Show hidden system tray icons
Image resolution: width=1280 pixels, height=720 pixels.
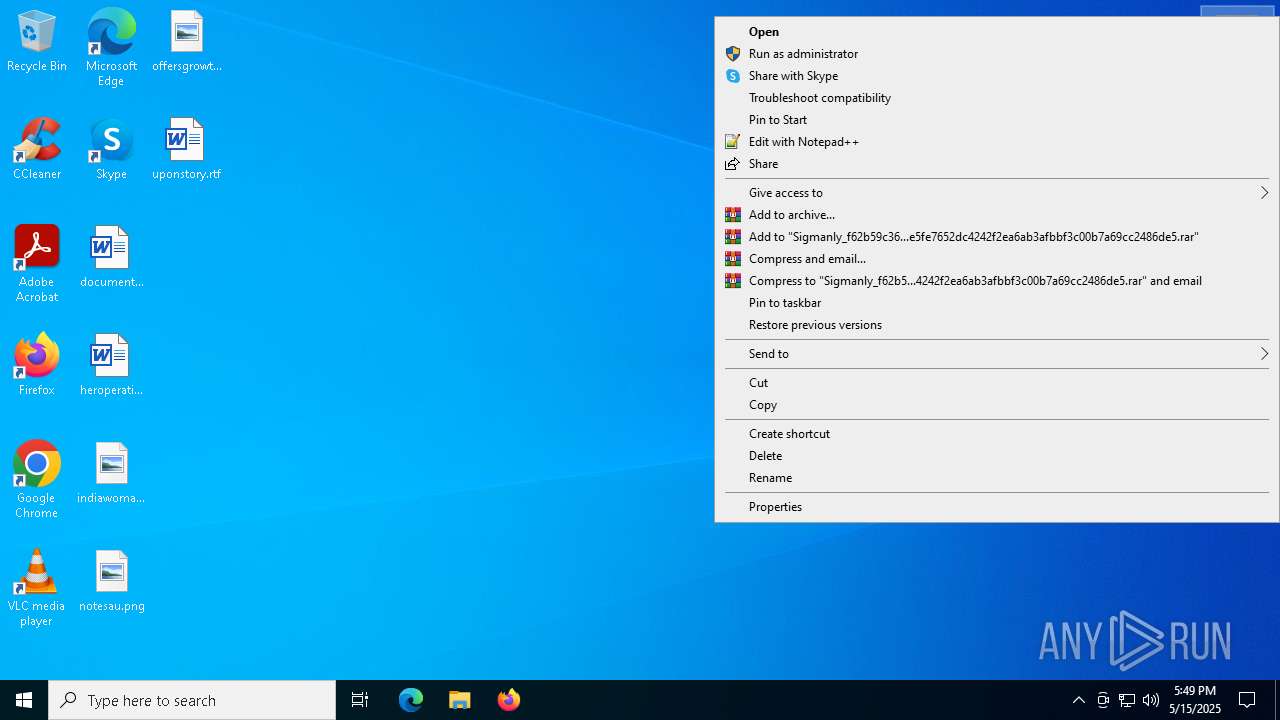click(x=1078, y=700)
